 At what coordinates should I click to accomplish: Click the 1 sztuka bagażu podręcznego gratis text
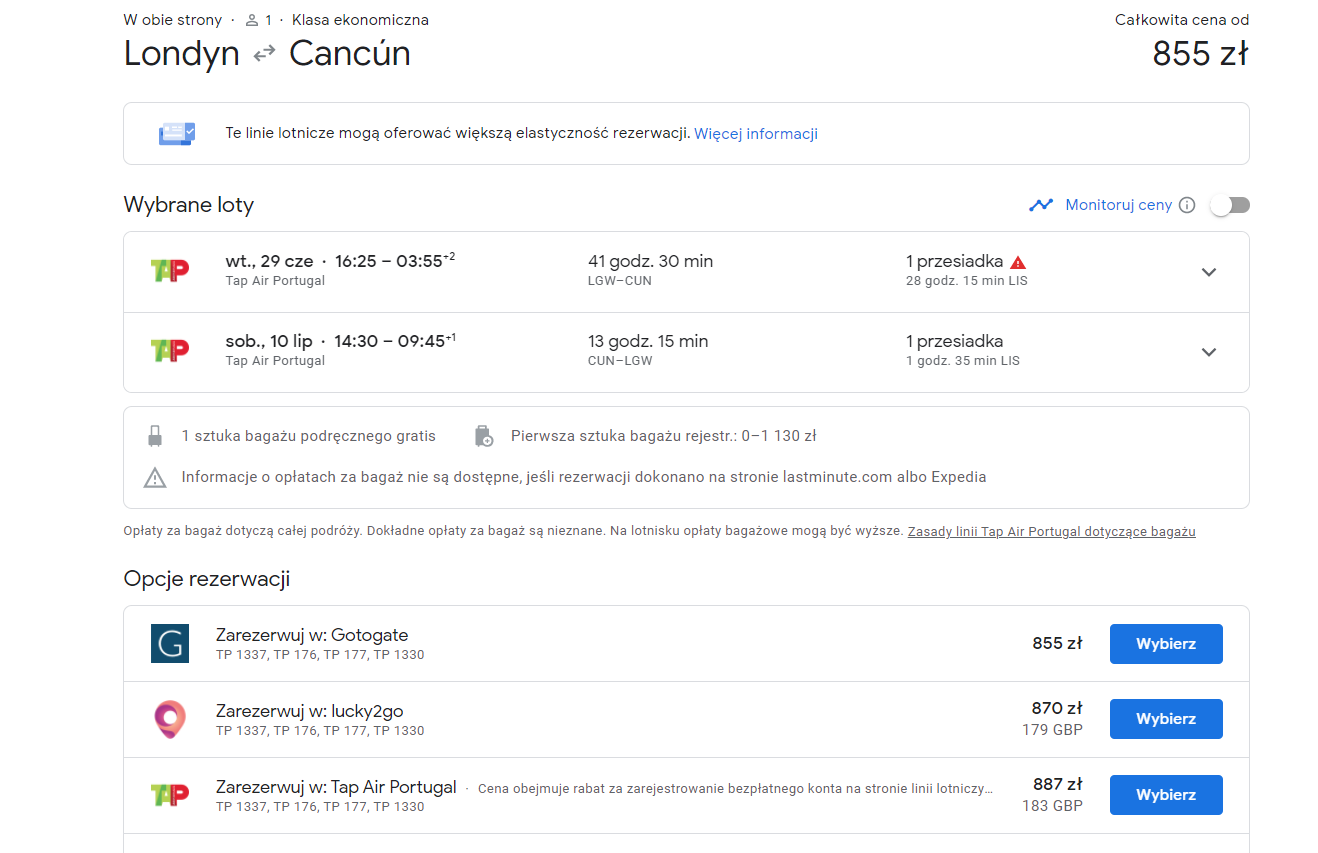point(309,436)
